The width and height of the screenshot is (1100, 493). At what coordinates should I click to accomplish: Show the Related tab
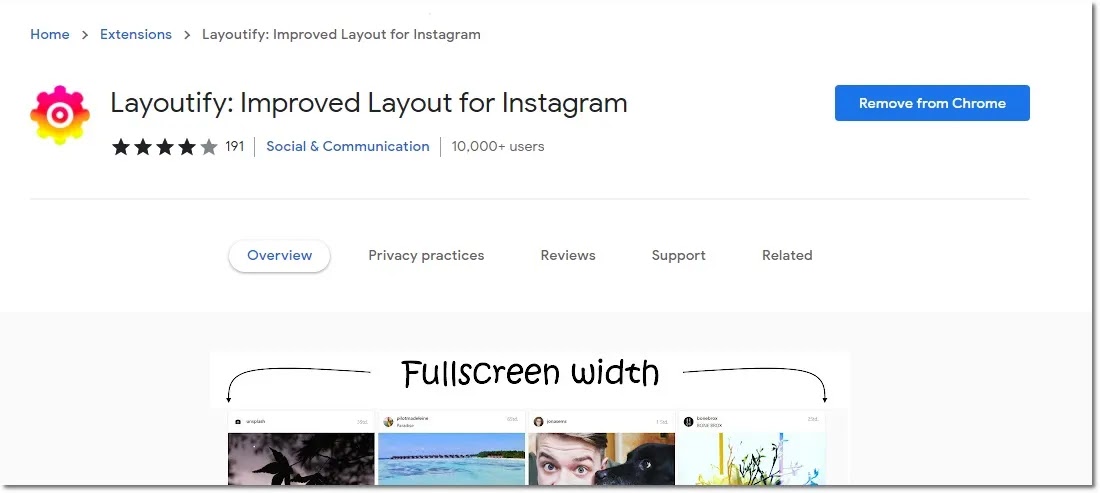[x=787, y=255]
